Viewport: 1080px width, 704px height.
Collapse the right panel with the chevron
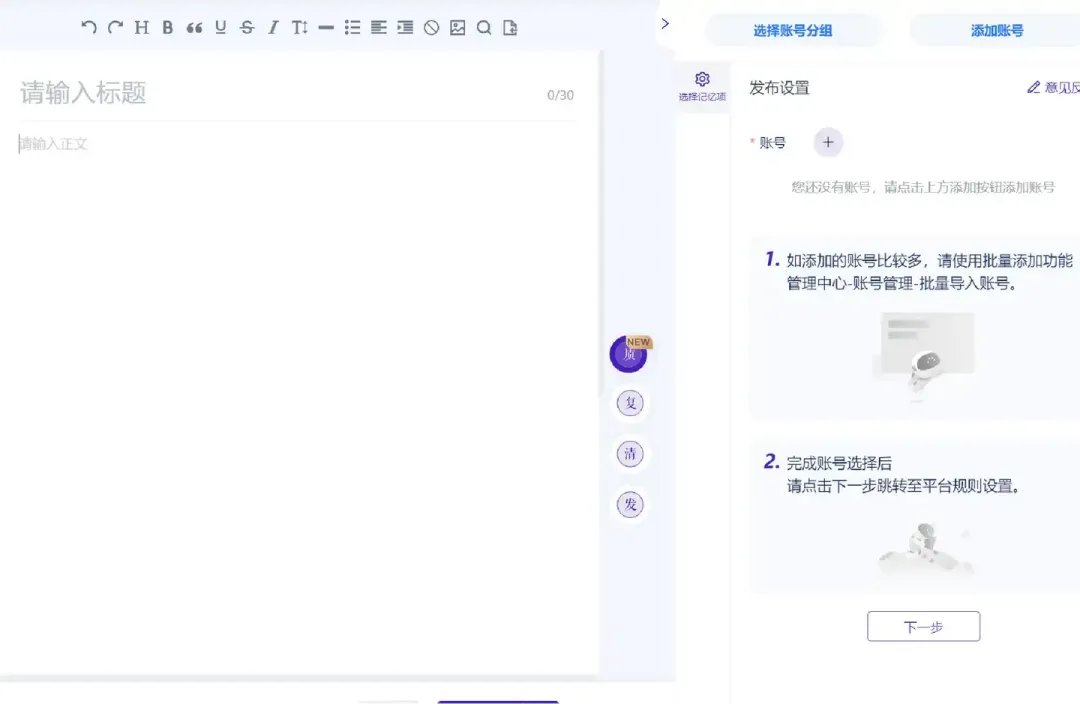(x=666, y=23)
